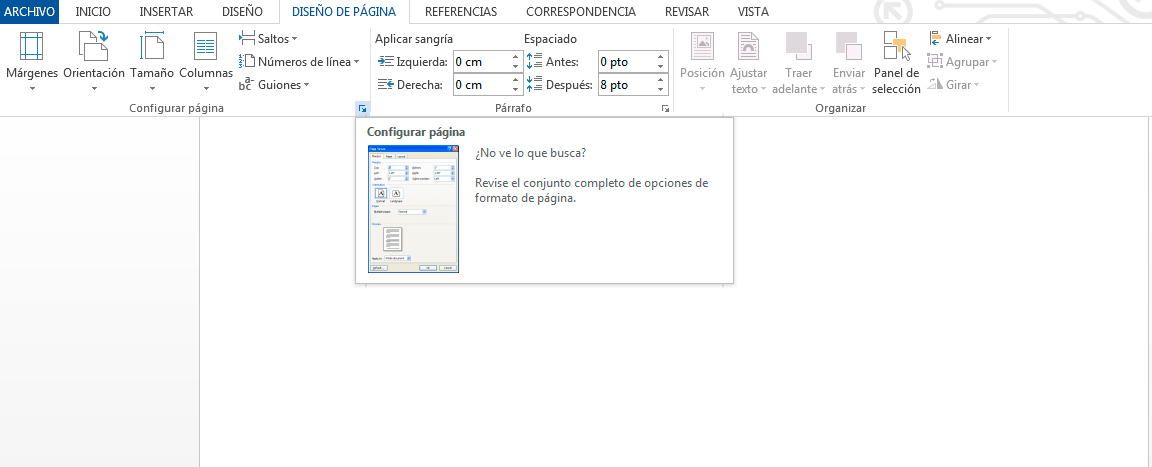Click the Después spacing icon
The width and height of the screenshot is (1152, 467).
[x=534, y=85]
